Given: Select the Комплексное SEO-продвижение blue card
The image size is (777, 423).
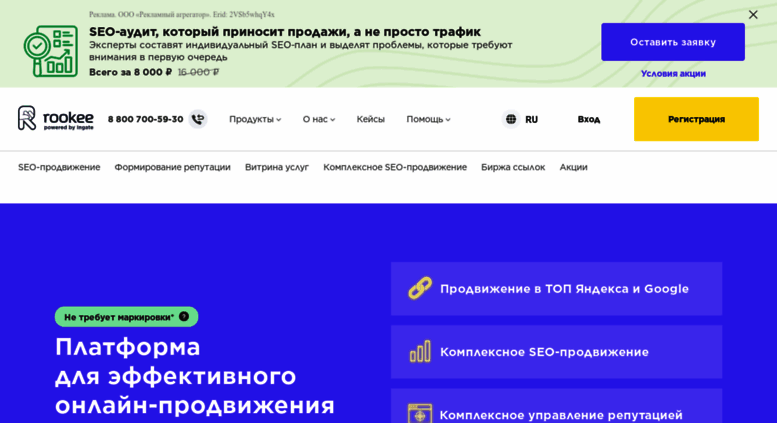Looking at the screenshot, I should tap(556, 352).
